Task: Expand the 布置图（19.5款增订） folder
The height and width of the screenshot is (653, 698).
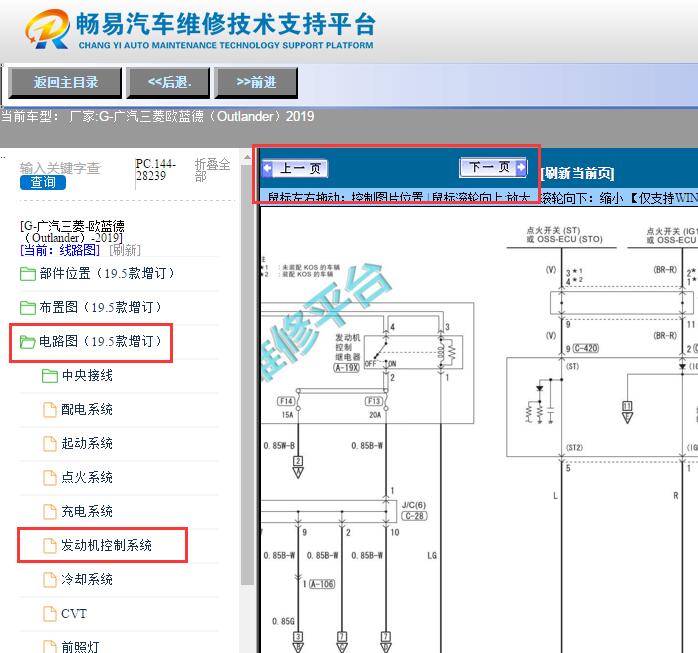Action: 101,307
